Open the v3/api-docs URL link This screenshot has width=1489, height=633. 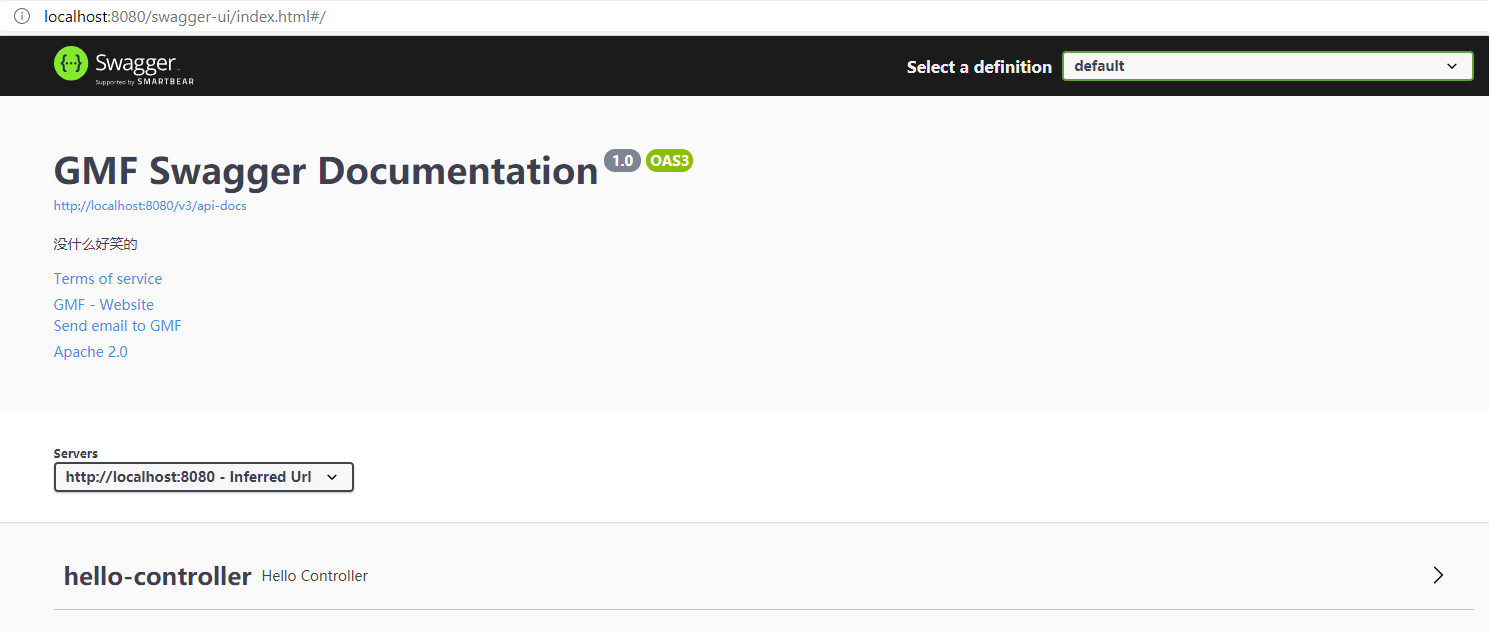coord(150,206)
